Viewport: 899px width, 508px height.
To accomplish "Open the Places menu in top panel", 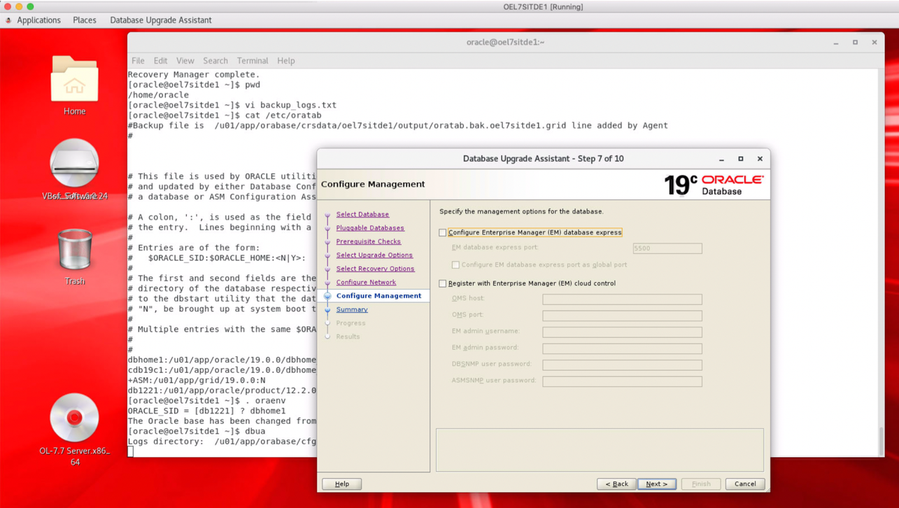I will [x=84, y=20].
